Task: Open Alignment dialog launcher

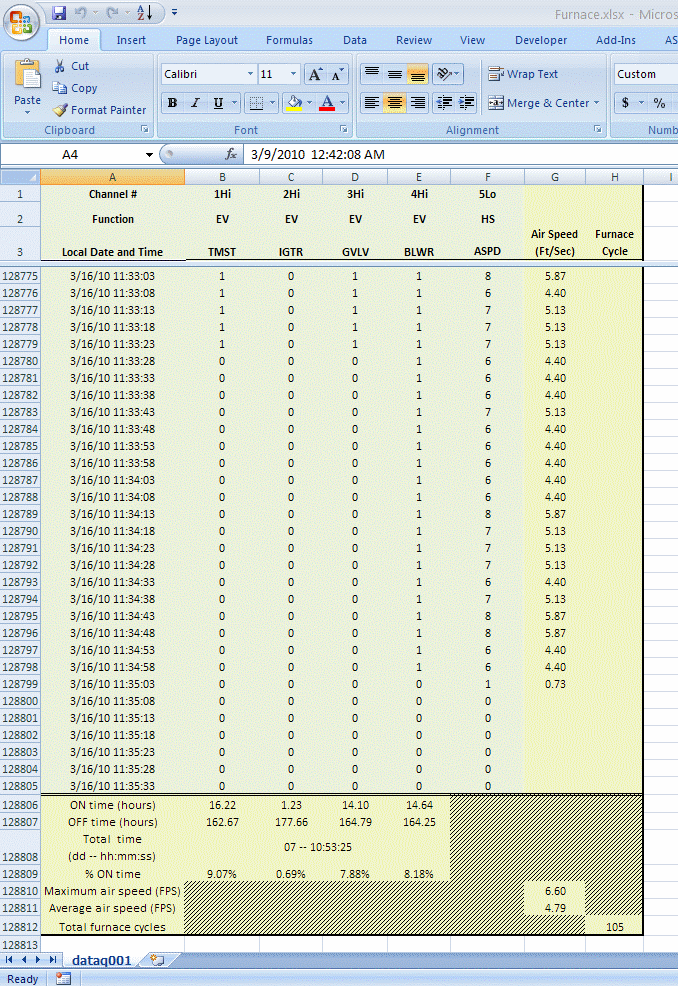Action: tap(597, 130)
